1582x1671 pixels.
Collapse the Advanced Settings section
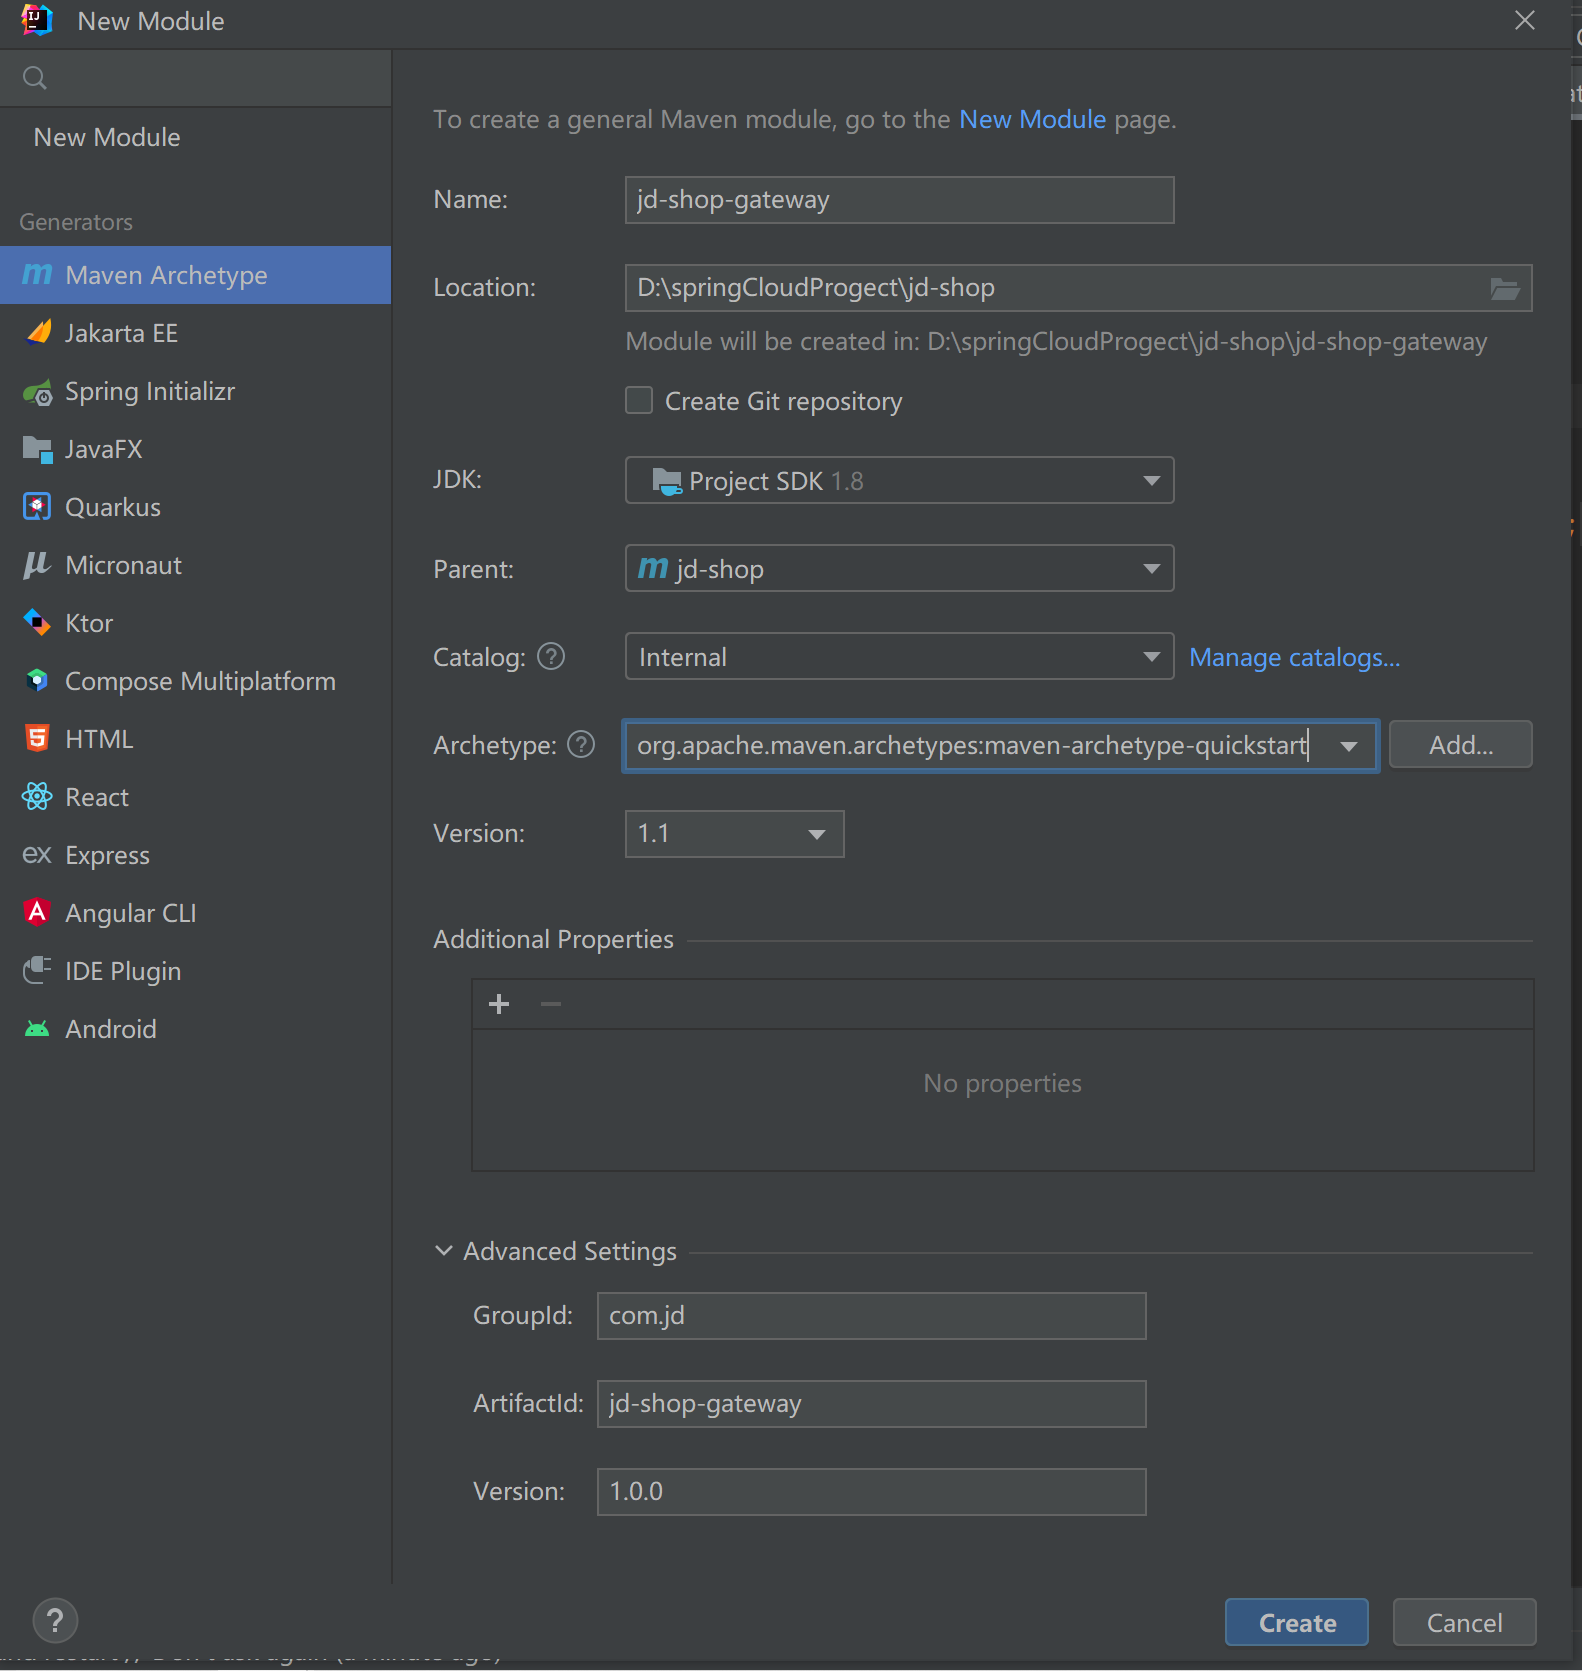click(x=443, y=1251)
